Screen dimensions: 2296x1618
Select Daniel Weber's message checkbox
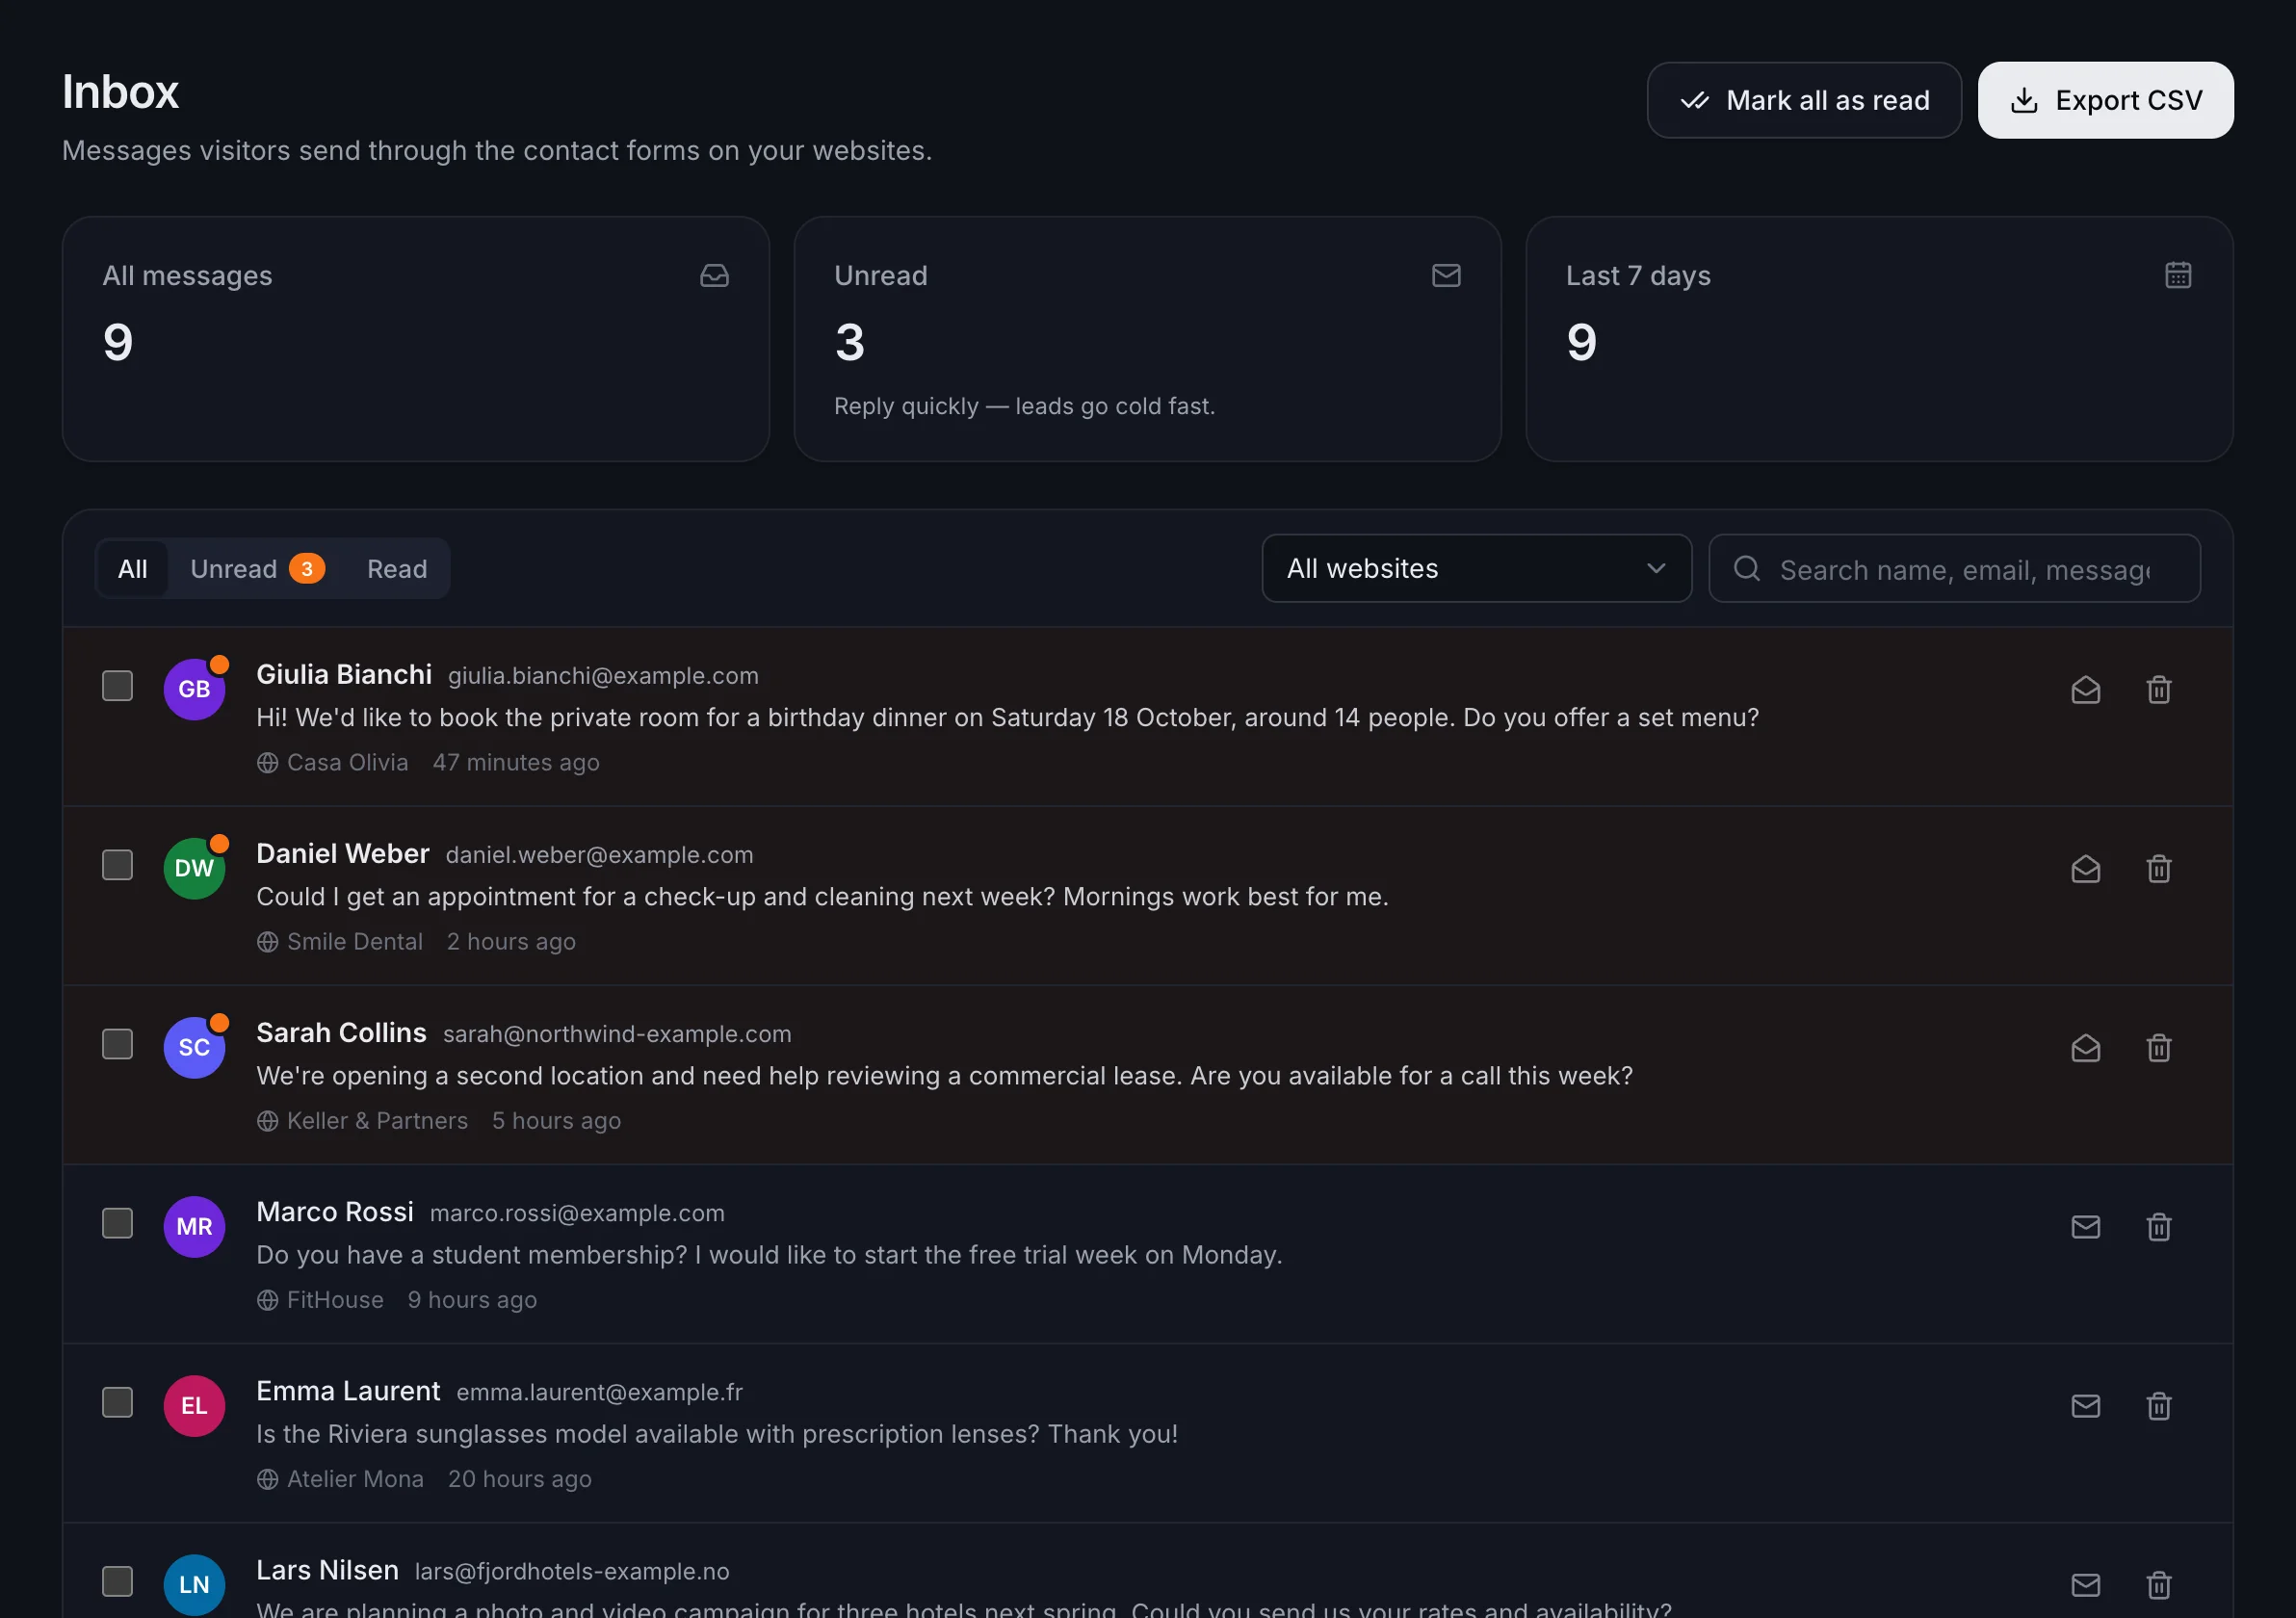[x=117, y=865]
